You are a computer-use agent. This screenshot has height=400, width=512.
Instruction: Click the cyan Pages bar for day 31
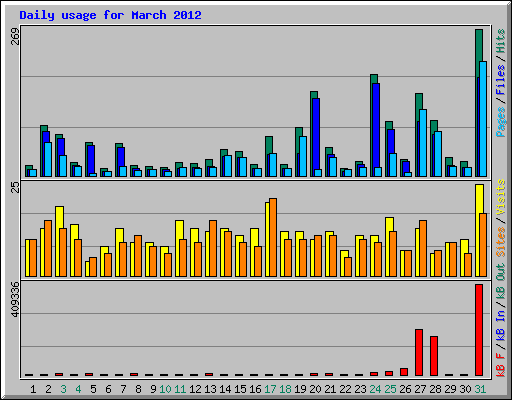point(483,119)
